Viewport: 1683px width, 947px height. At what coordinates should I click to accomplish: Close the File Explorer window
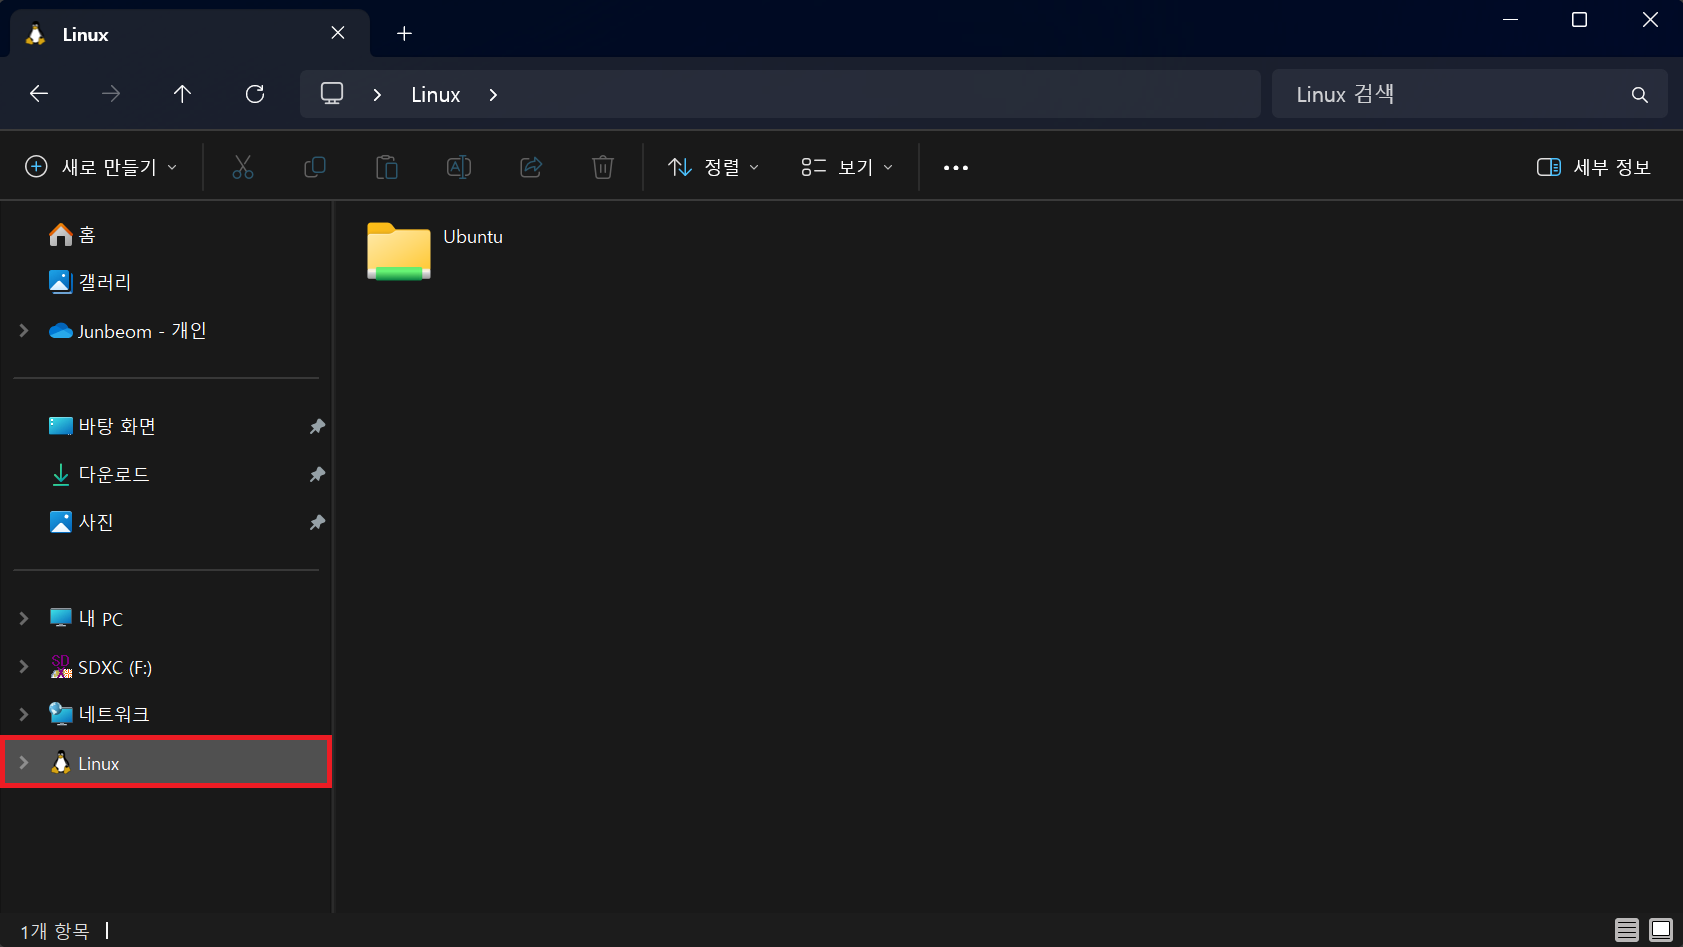pos(1650,20)
